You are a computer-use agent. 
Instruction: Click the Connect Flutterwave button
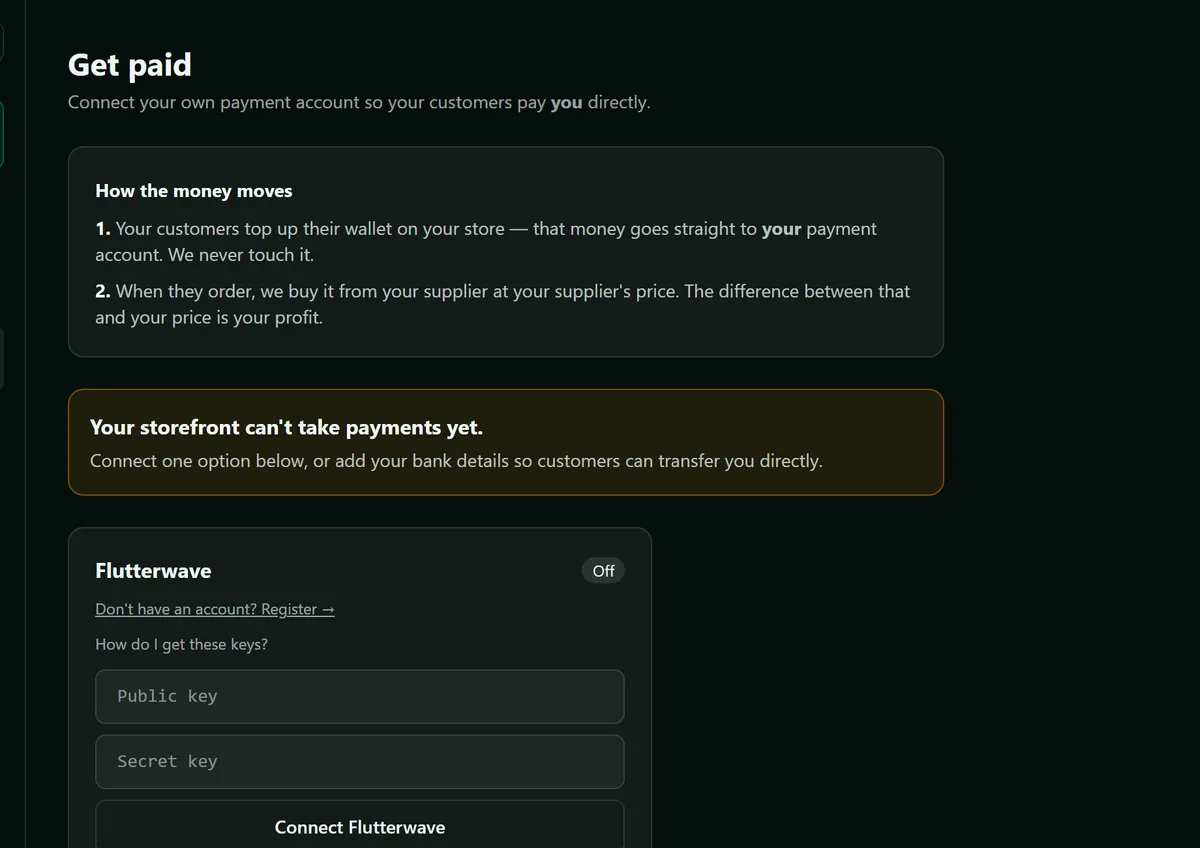(x=360, y=826)
